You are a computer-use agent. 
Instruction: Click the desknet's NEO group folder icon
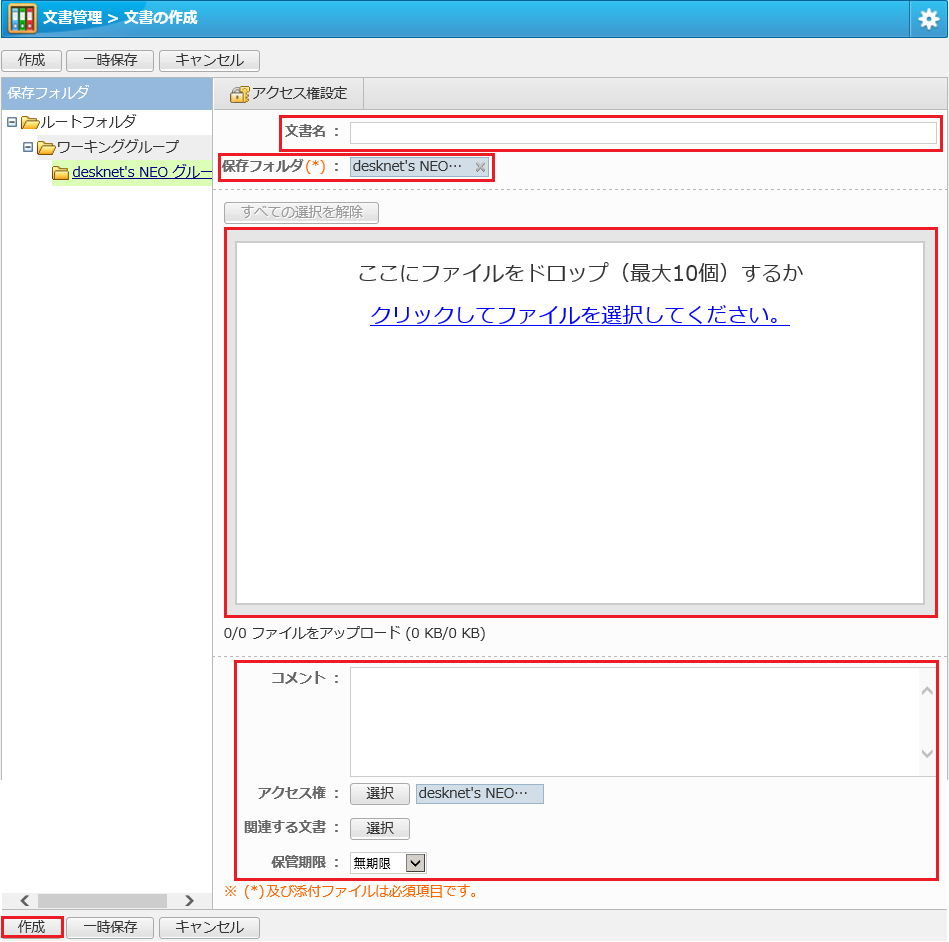tap(61, 173)
